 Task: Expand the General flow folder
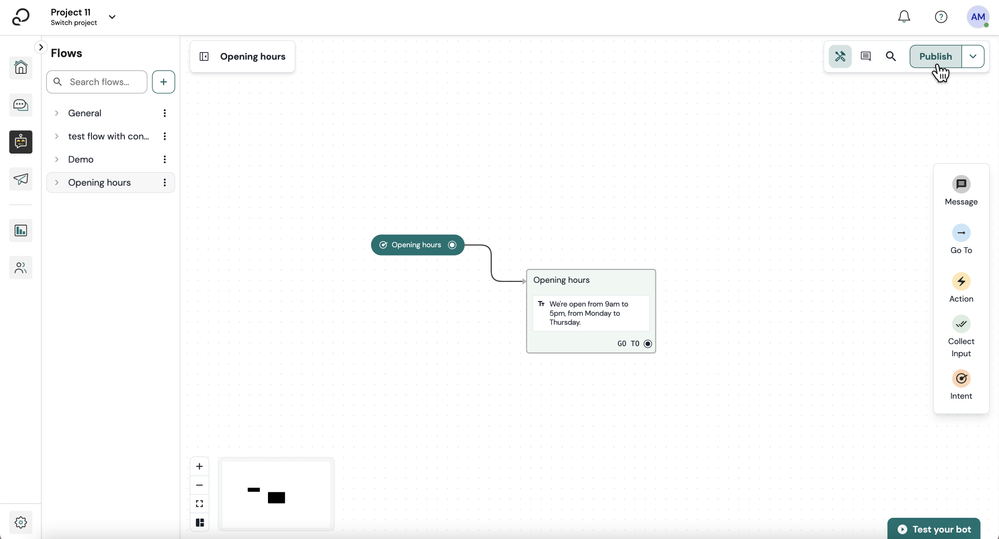click(x=57, y=113)
